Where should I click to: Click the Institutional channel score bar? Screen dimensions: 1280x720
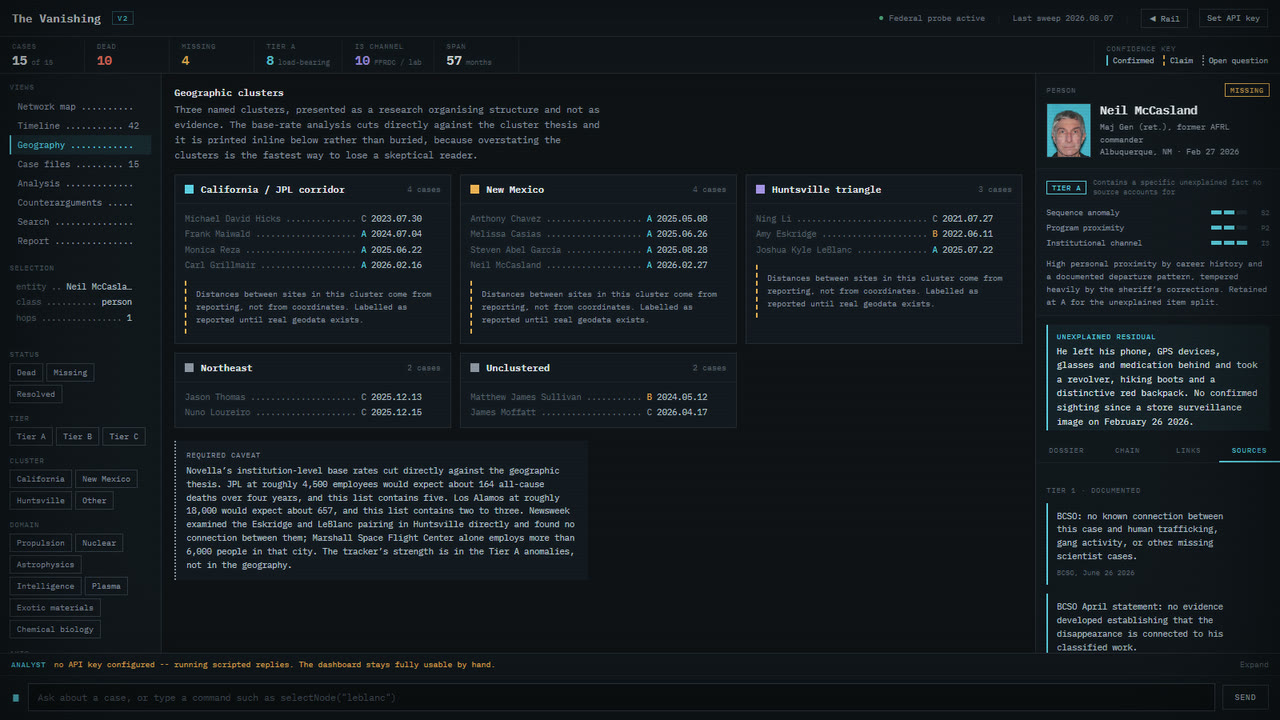click(x=1229, y=242)
